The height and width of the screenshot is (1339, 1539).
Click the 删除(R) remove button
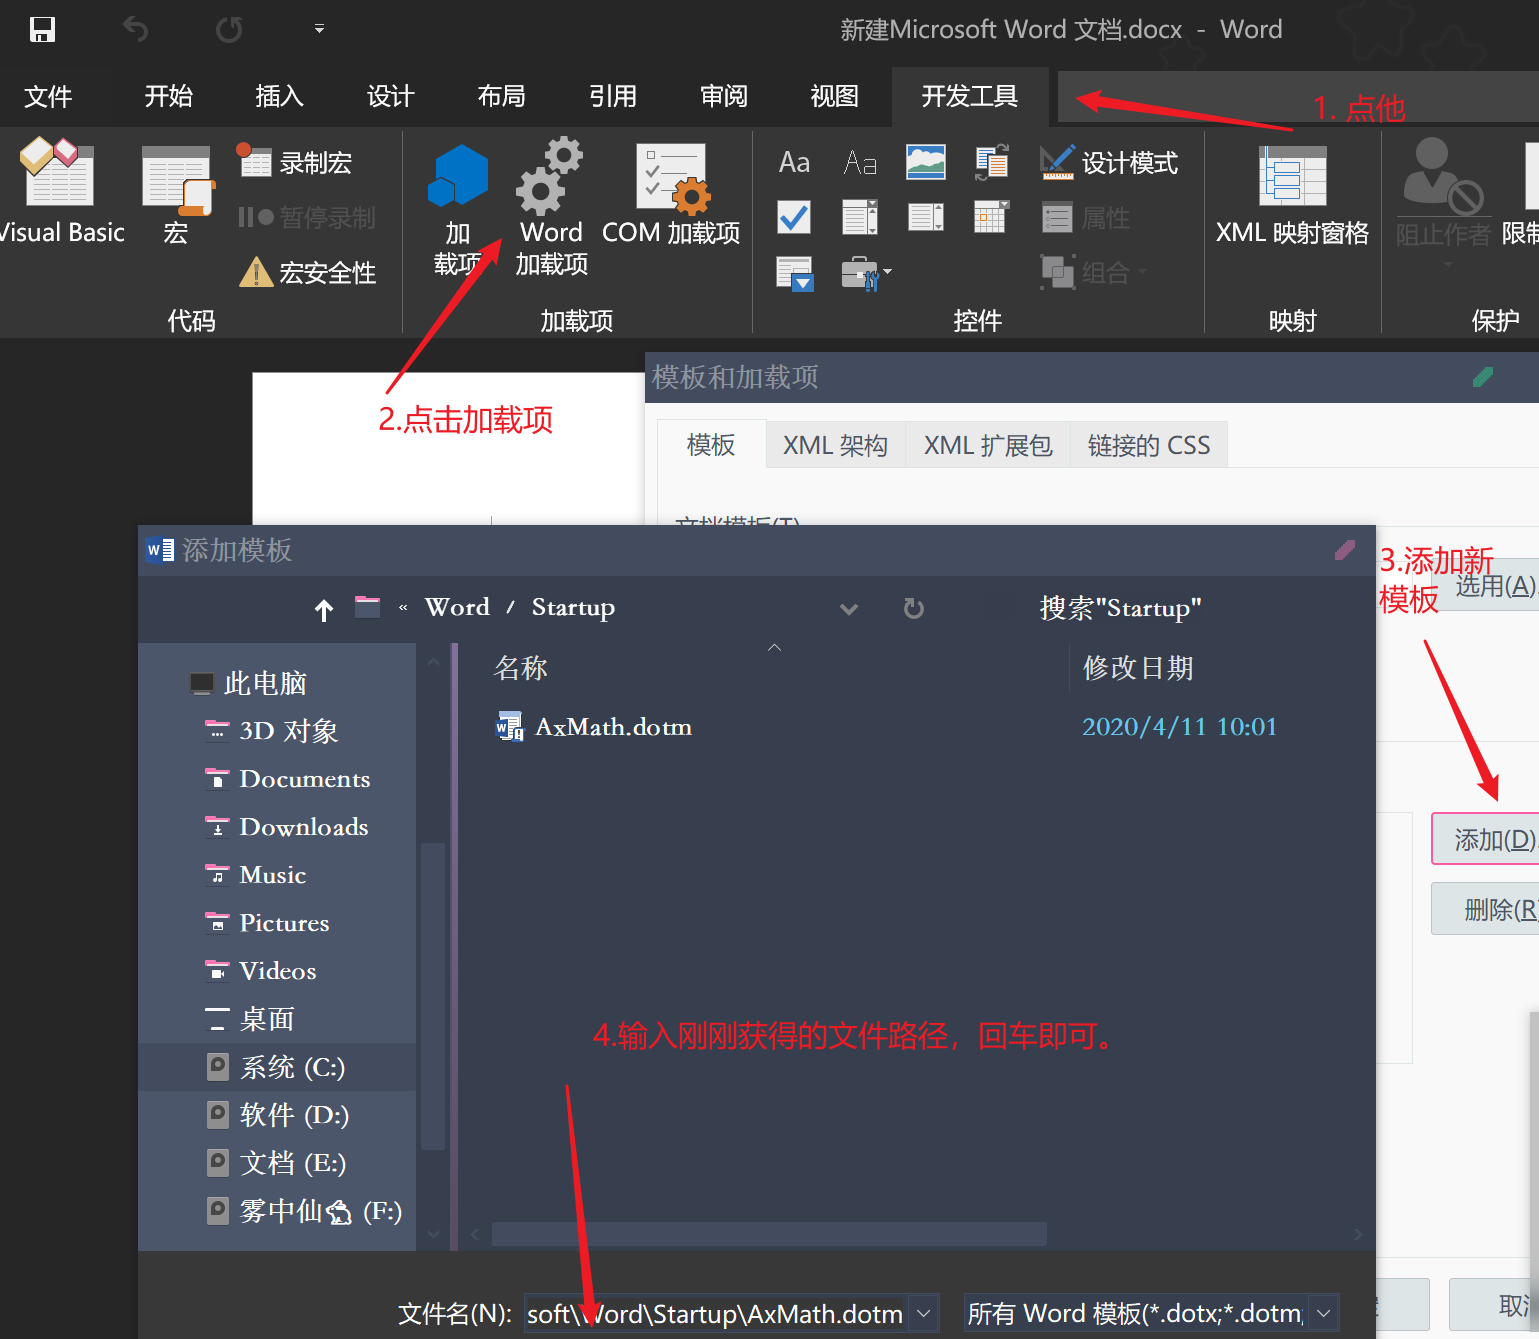(1487, 909)
